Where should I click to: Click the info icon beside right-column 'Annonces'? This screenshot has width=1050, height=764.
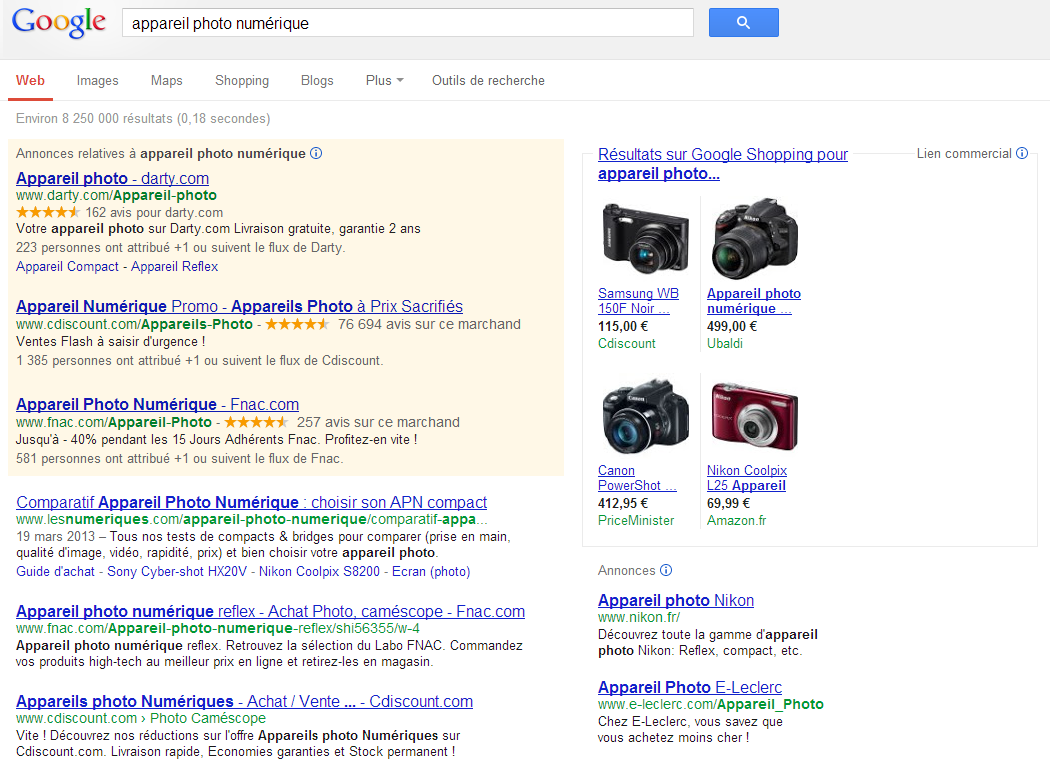(x=666, y=570)
